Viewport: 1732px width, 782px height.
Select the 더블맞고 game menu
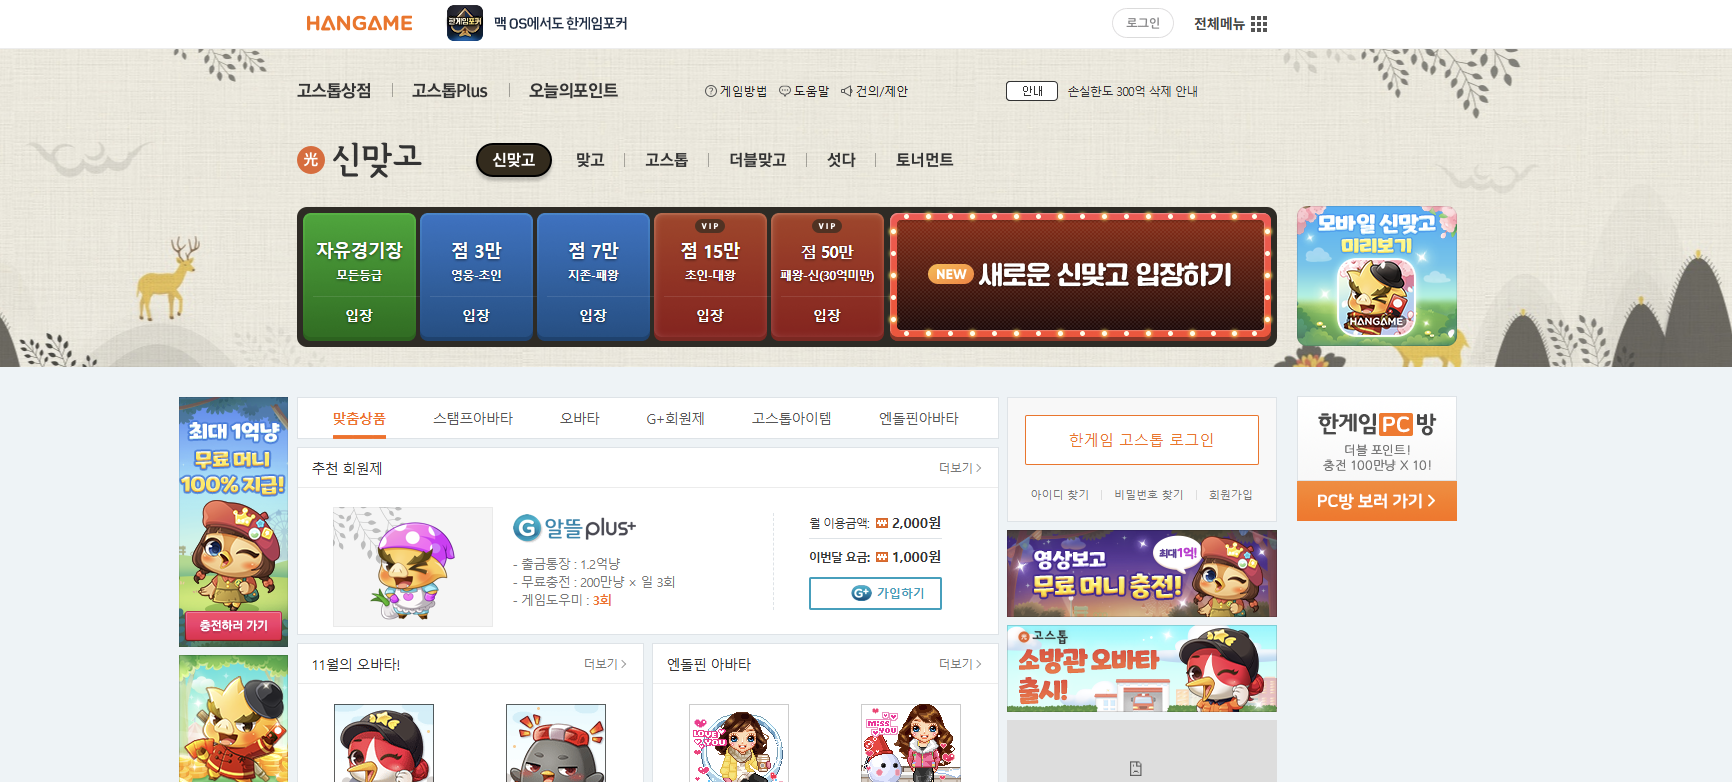[x=757, y=160]
